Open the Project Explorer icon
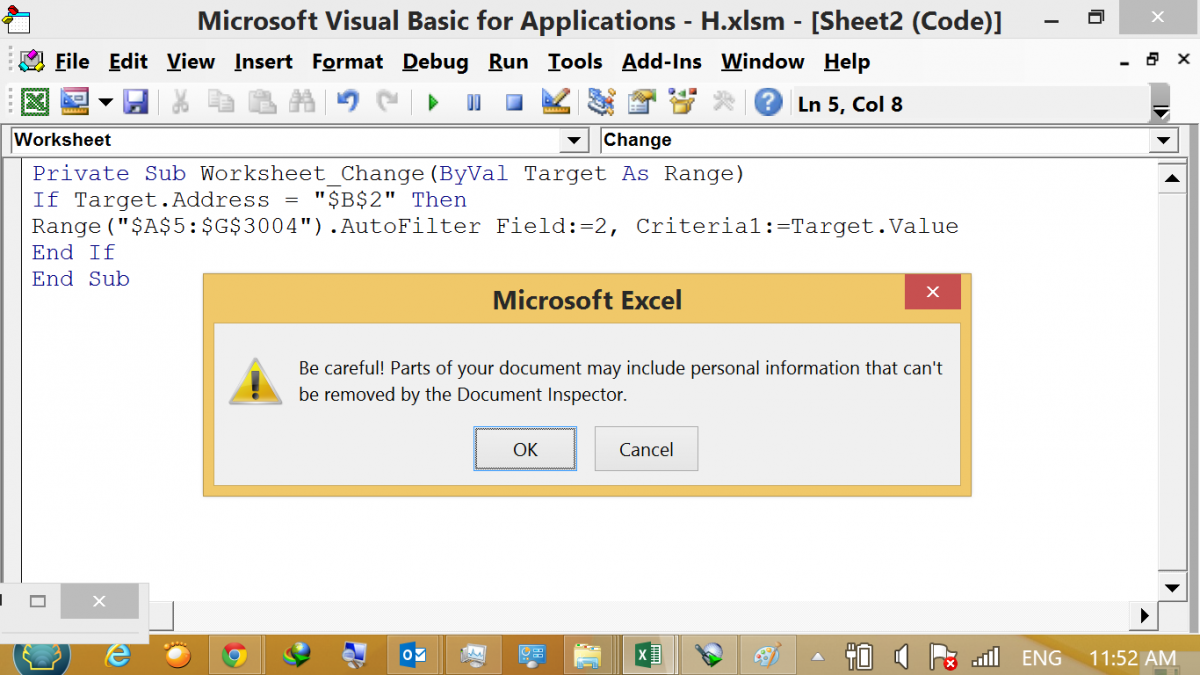 pyautogui.click(x=601, y=101)
